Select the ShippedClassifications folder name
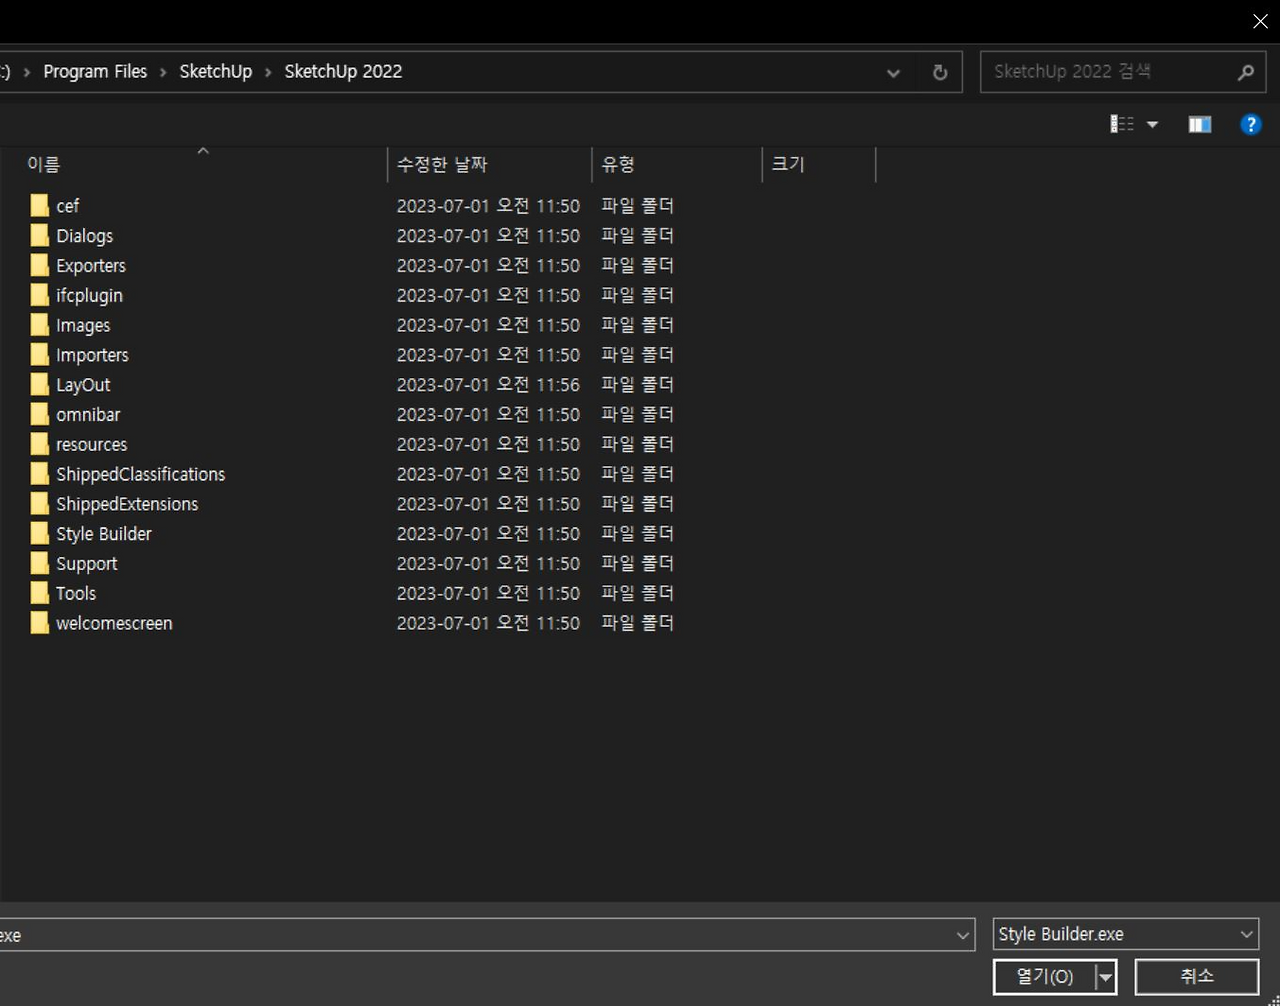Image resolution: width=1280 pixels, height=1006 pixels. coord(141,474)
